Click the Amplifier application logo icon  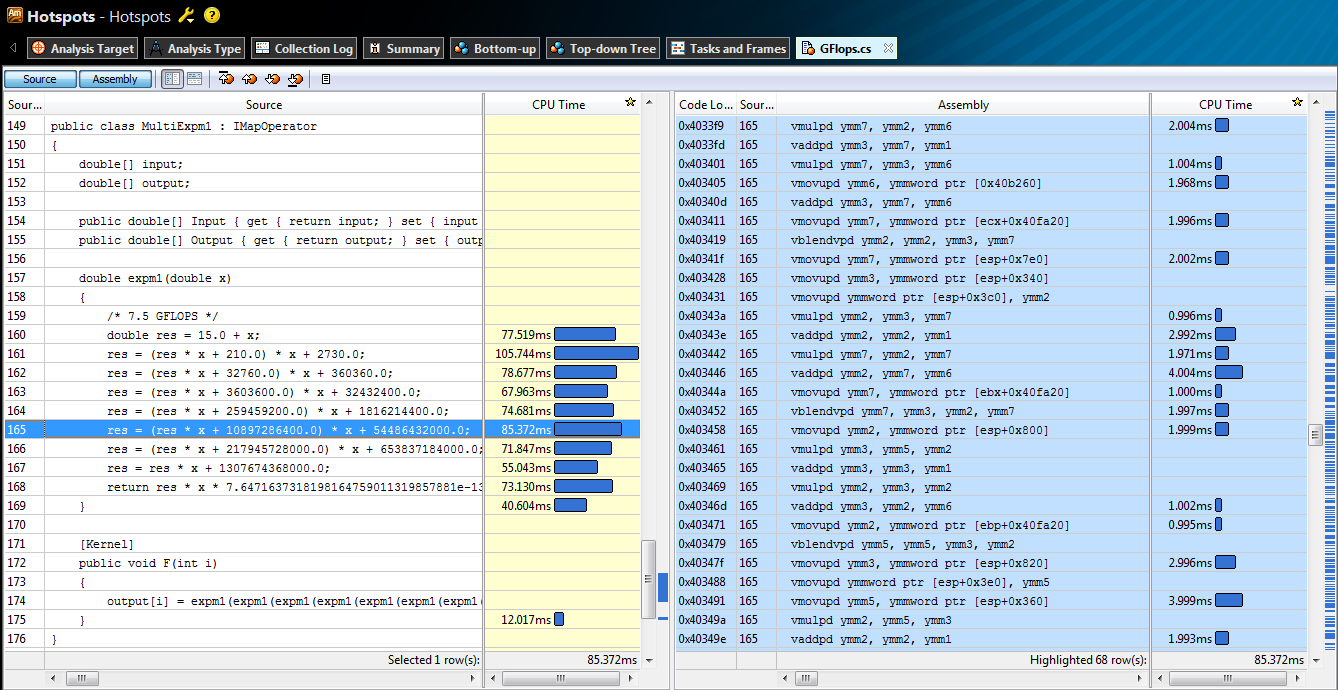13,15
